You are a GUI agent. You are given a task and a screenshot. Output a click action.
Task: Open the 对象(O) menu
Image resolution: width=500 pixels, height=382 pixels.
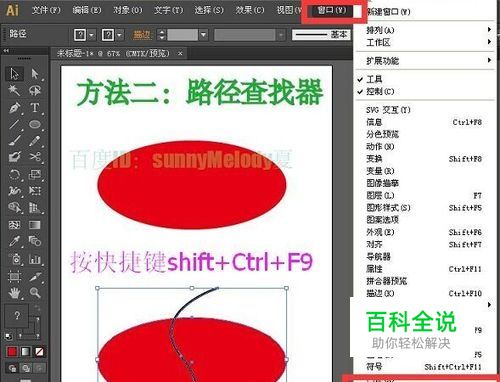pos(127,10)
